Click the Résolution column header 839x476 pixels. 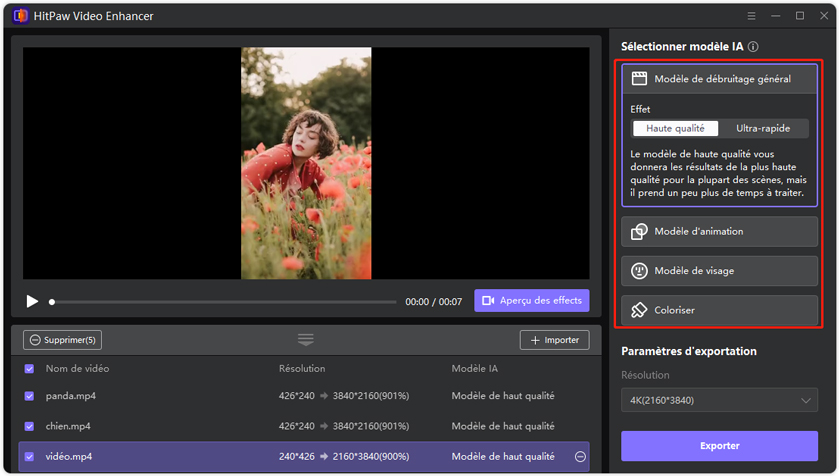(302, 369)
